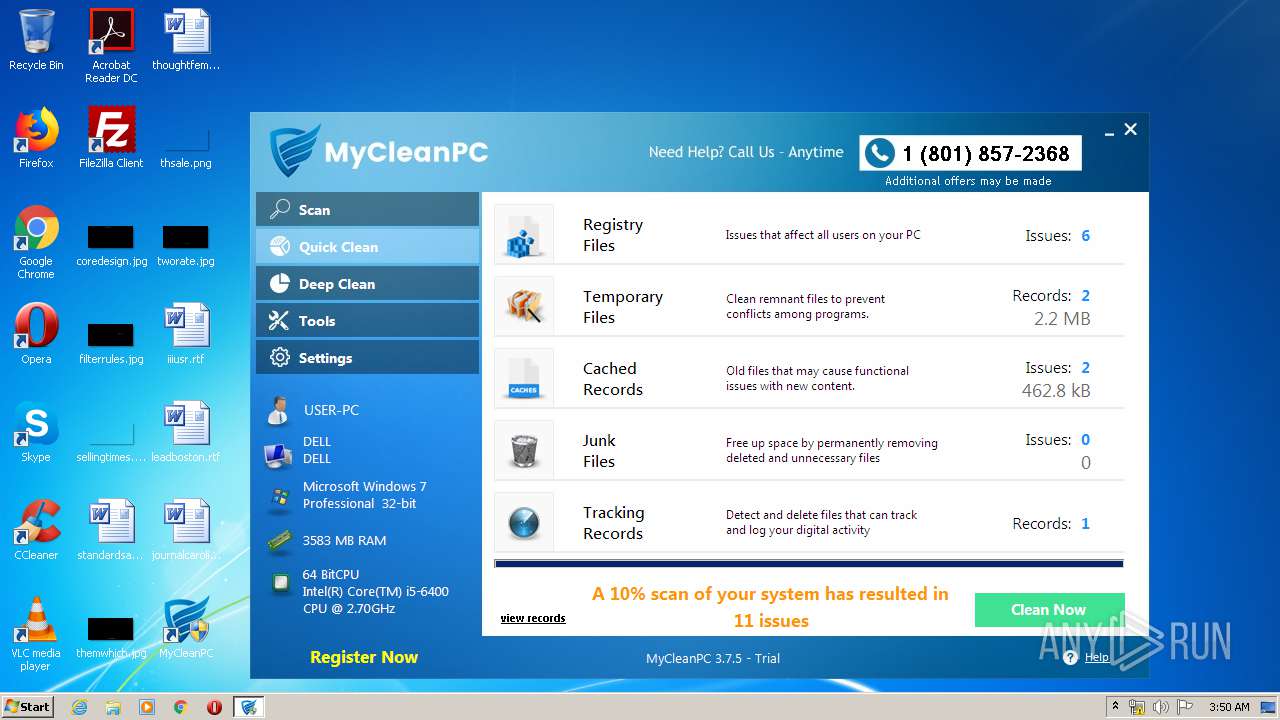Open Recycle Bin on desktop
This screenshot has width=1280, height=720.
pos(36,40)
